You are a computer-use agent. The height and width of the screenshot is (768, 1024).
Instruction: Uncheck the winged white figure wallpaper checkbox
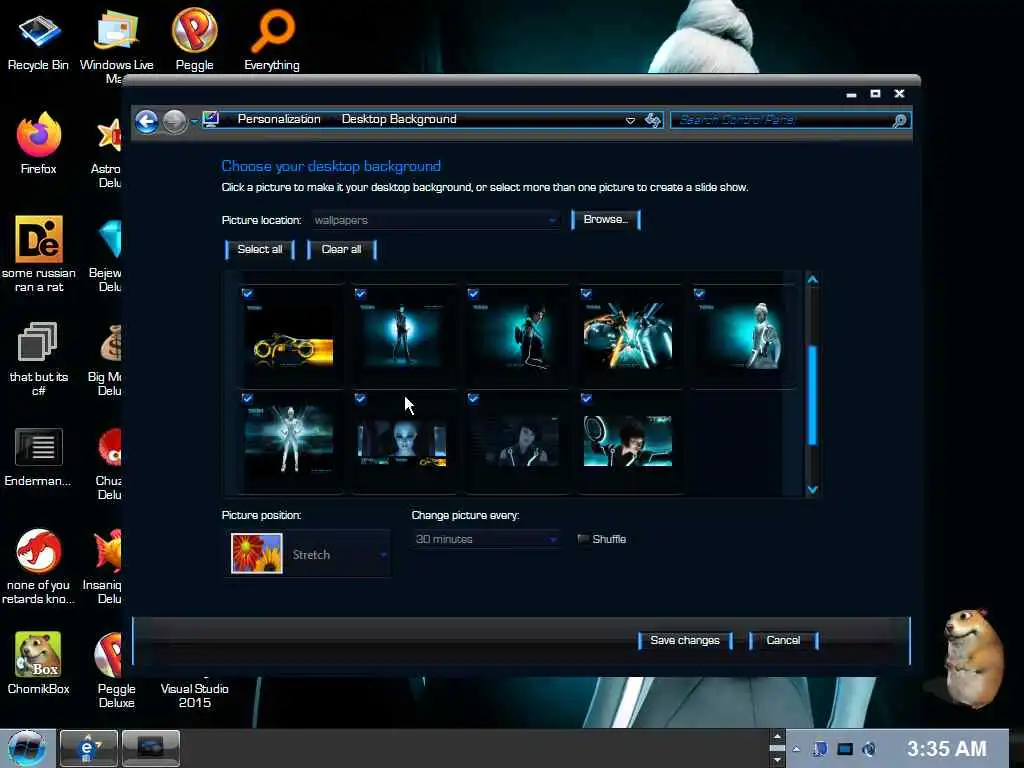[x=248, y=398]
